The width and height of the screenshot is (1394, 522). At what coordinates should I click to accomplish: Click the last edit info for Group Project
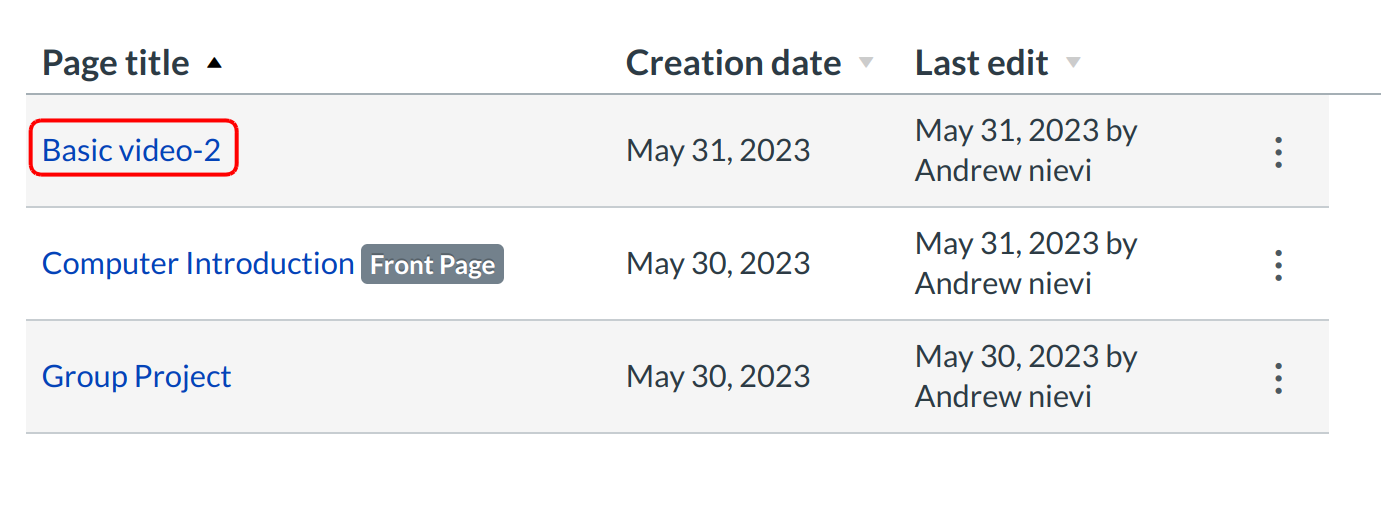1026,377
